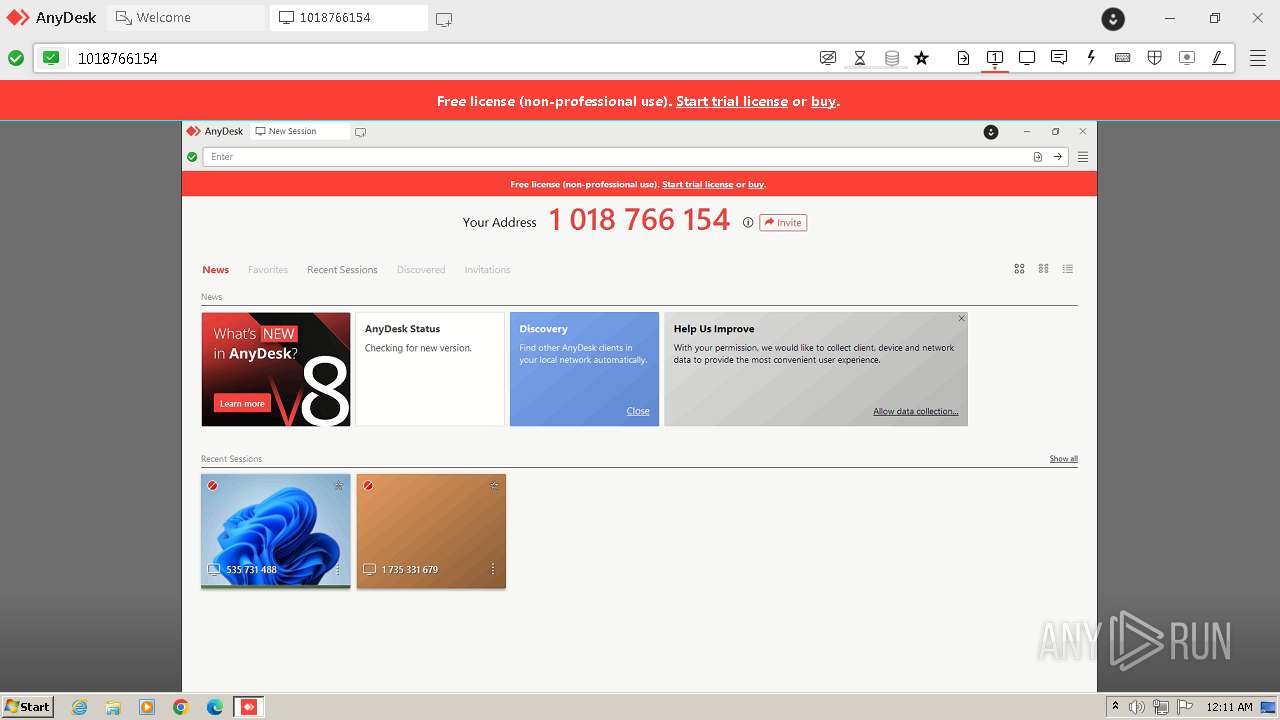Click remote file transfer icon in address bar

click(x=1038, y=157)
